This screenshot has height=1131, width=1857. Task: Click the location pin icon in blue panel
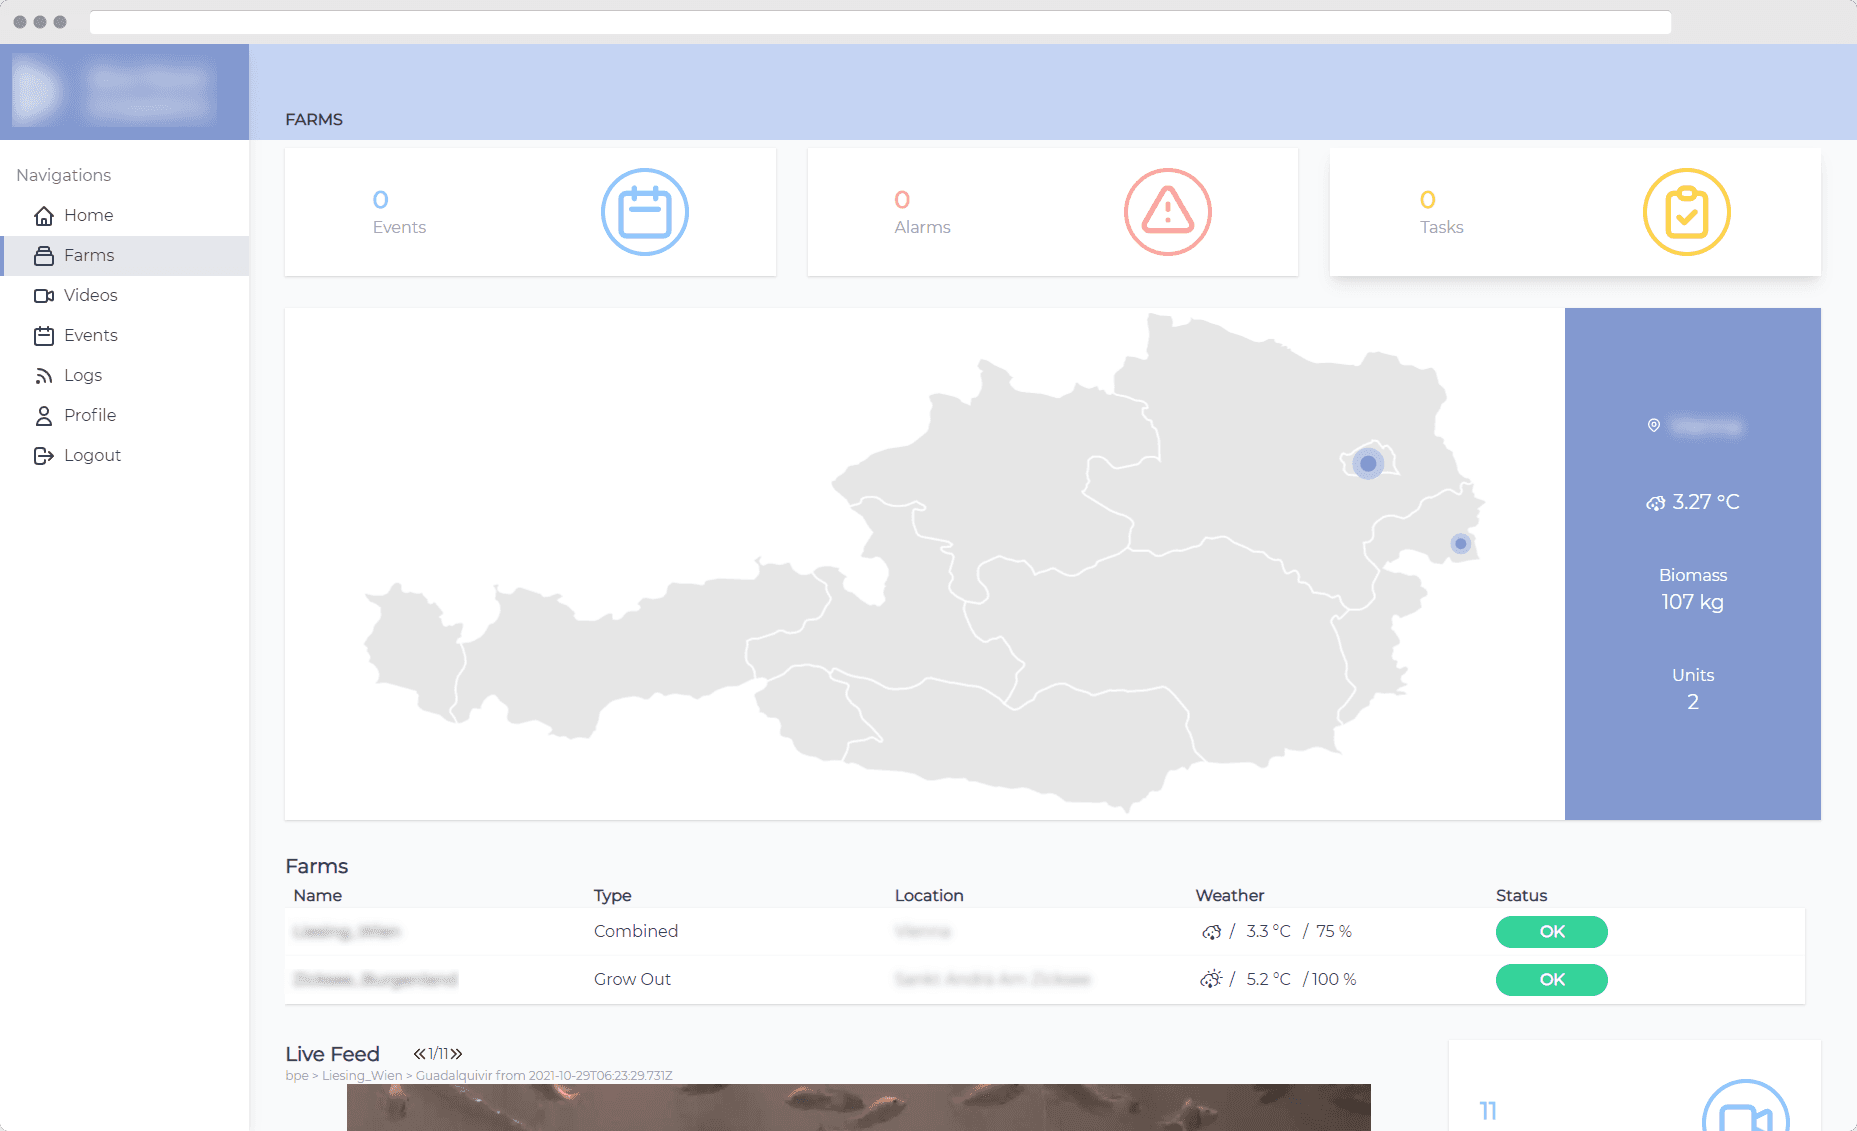[x=1654, y=426]
